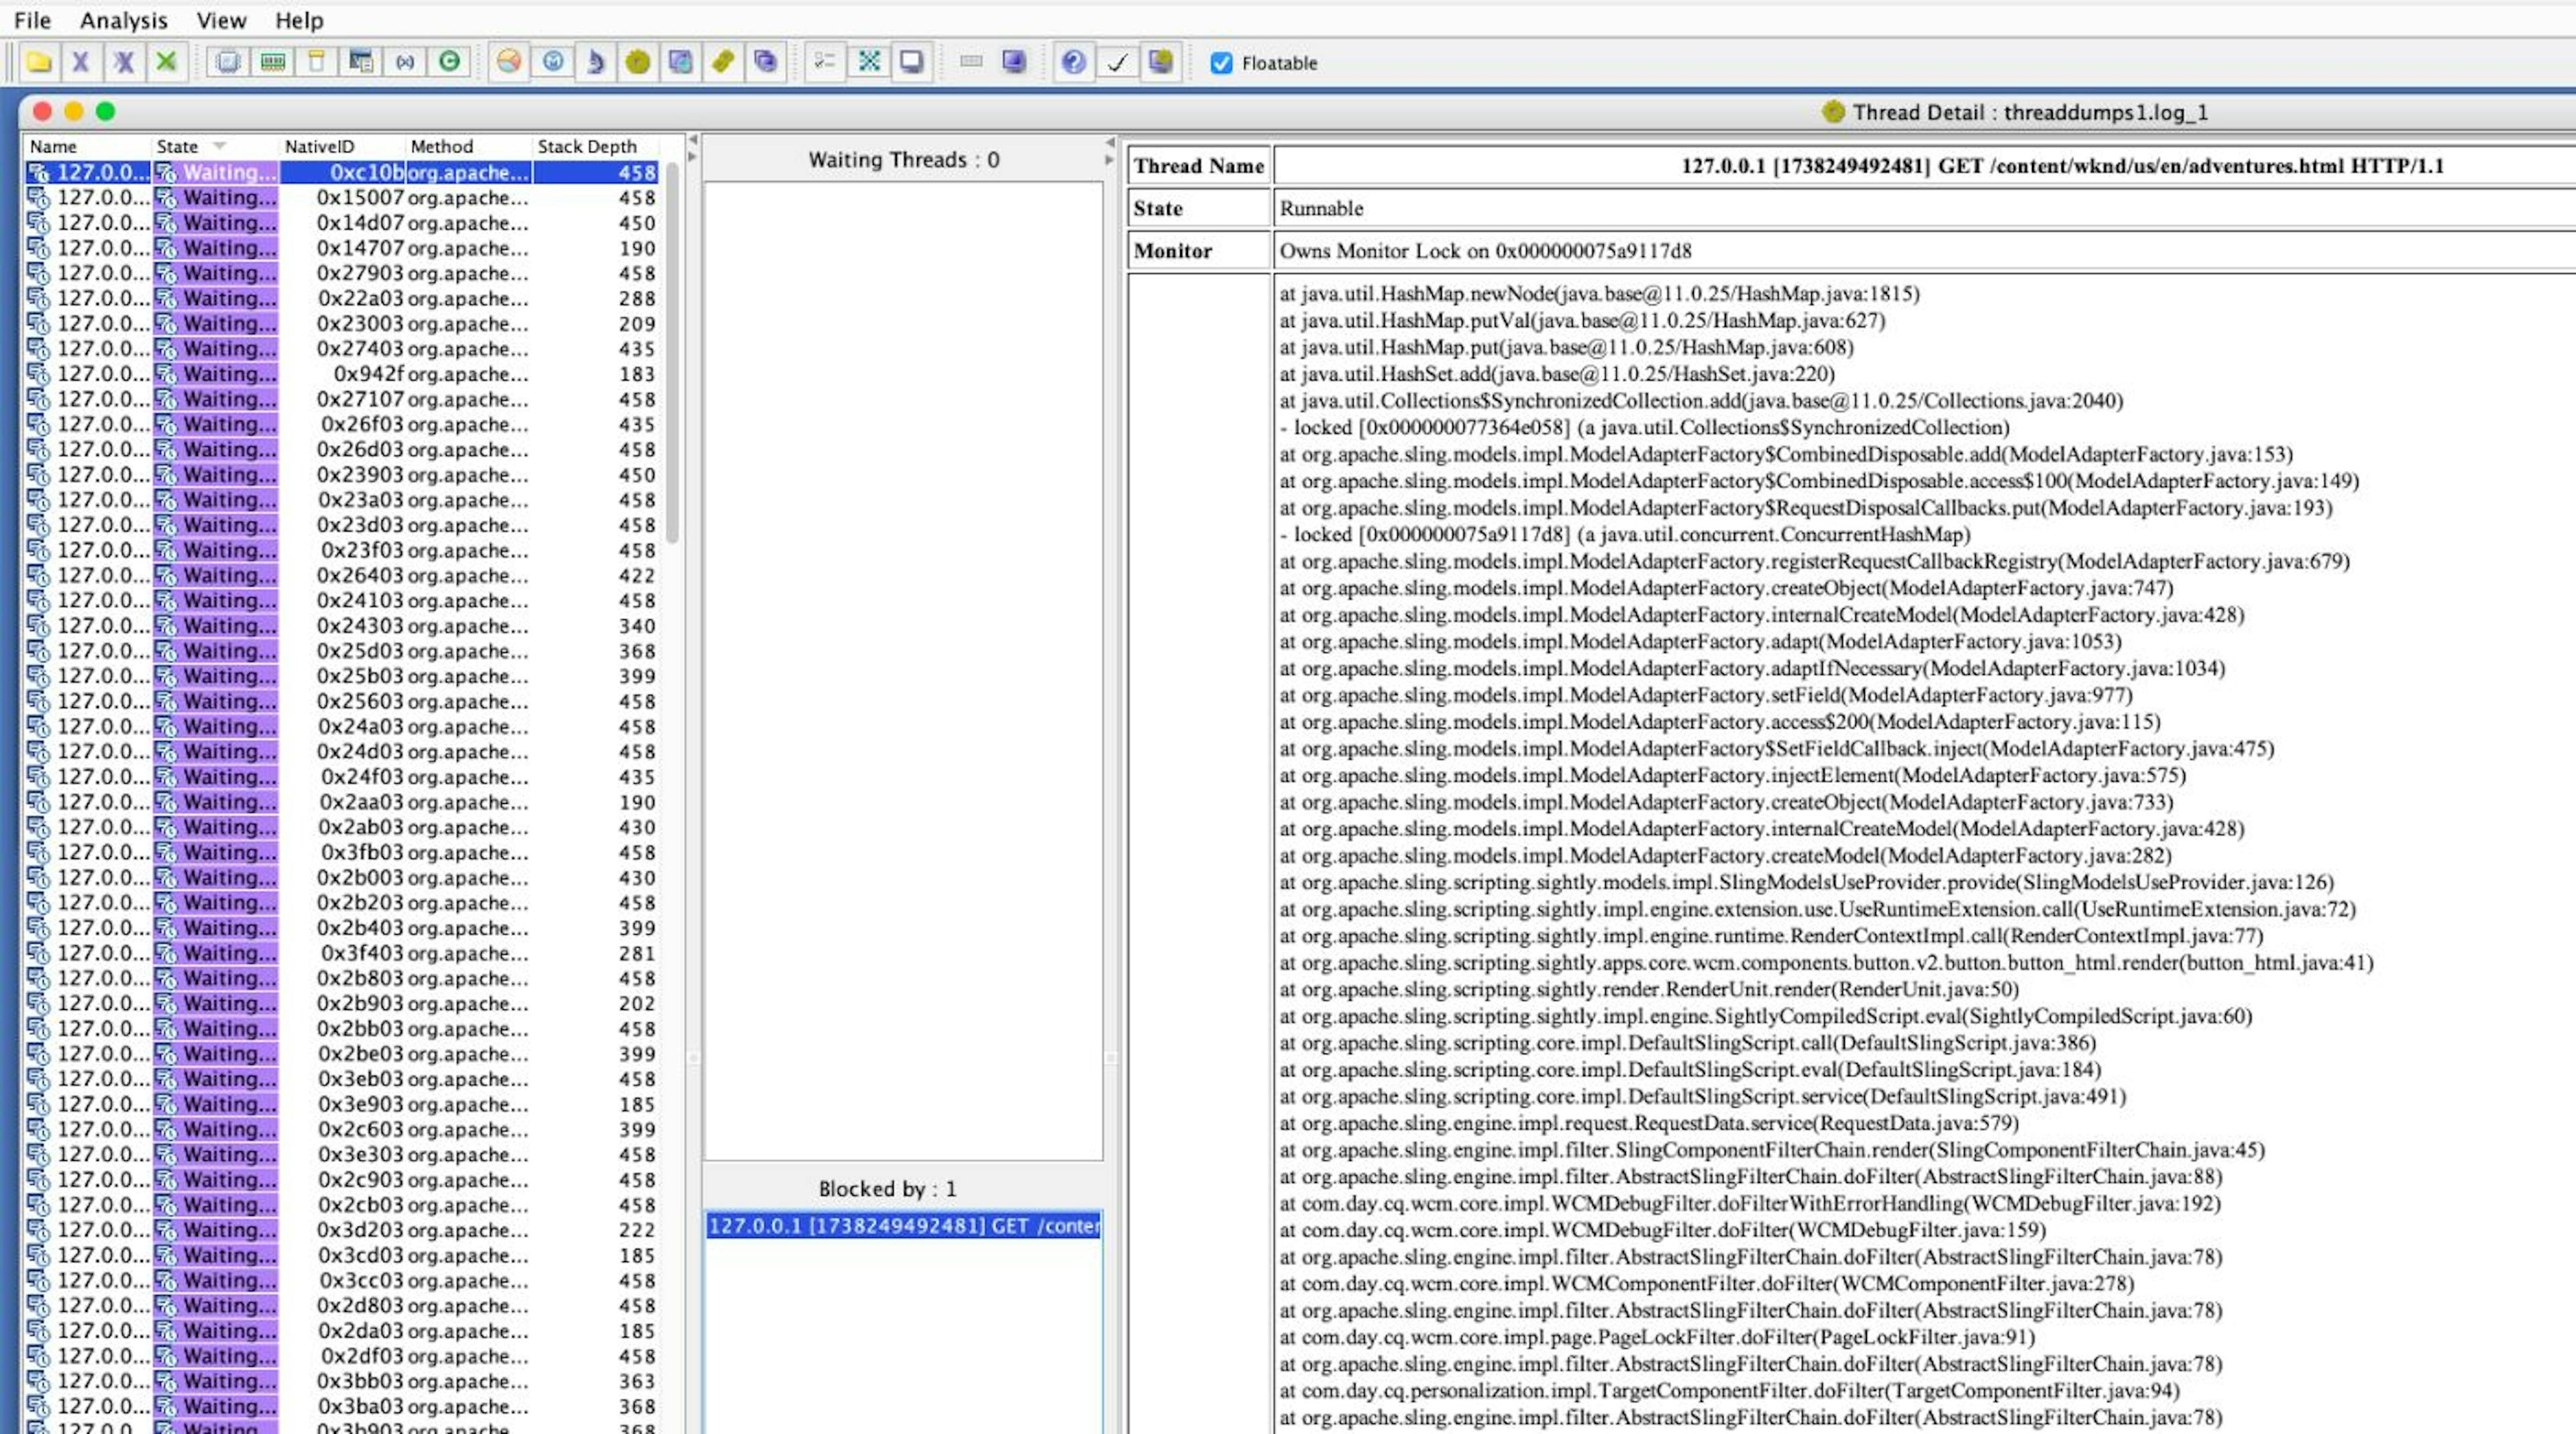This screenshot has height=1434, width=2576.
Task: Sort by Stack Depth column header
Action: pos(586,146)
